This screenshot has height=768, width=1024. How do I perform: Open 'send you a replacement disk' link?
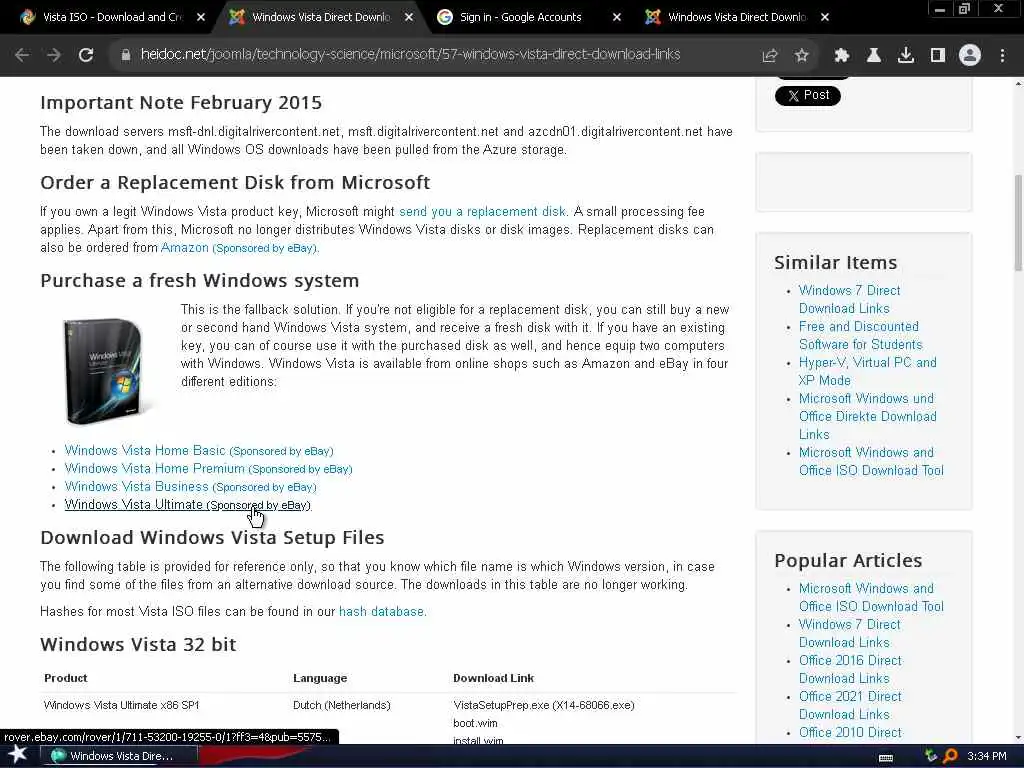tap(482, 212)
